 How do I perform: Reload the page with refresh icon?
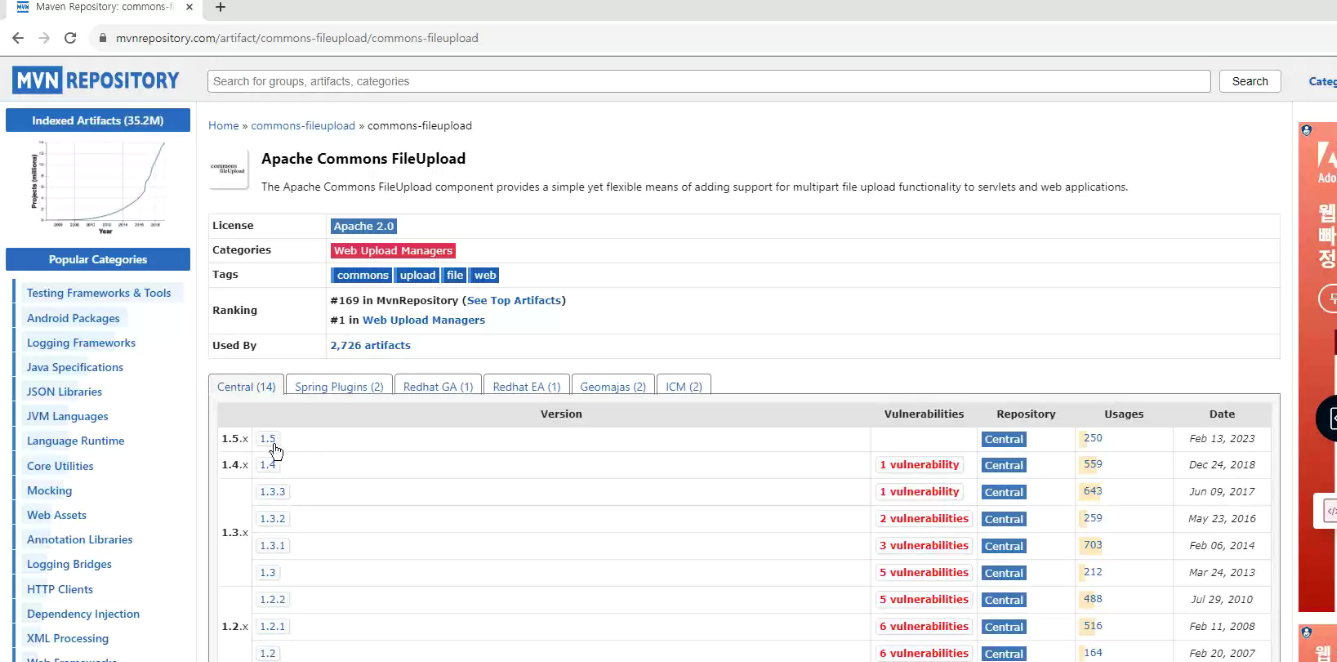click(70, 38)
